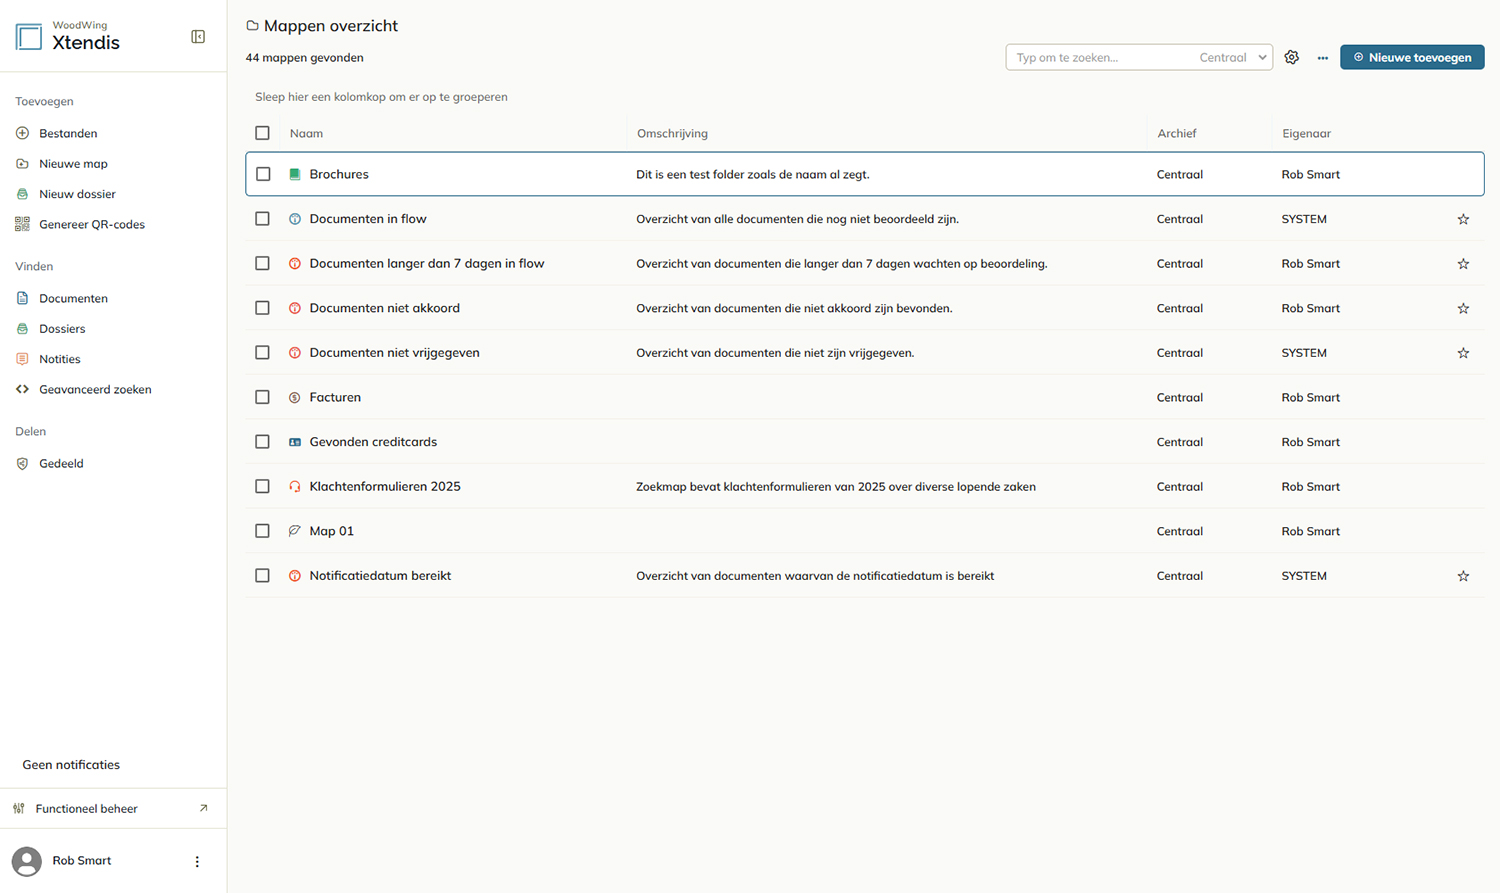Favorite the Documenten in flow folder star
The image size is (1500, 893).
1463,219
